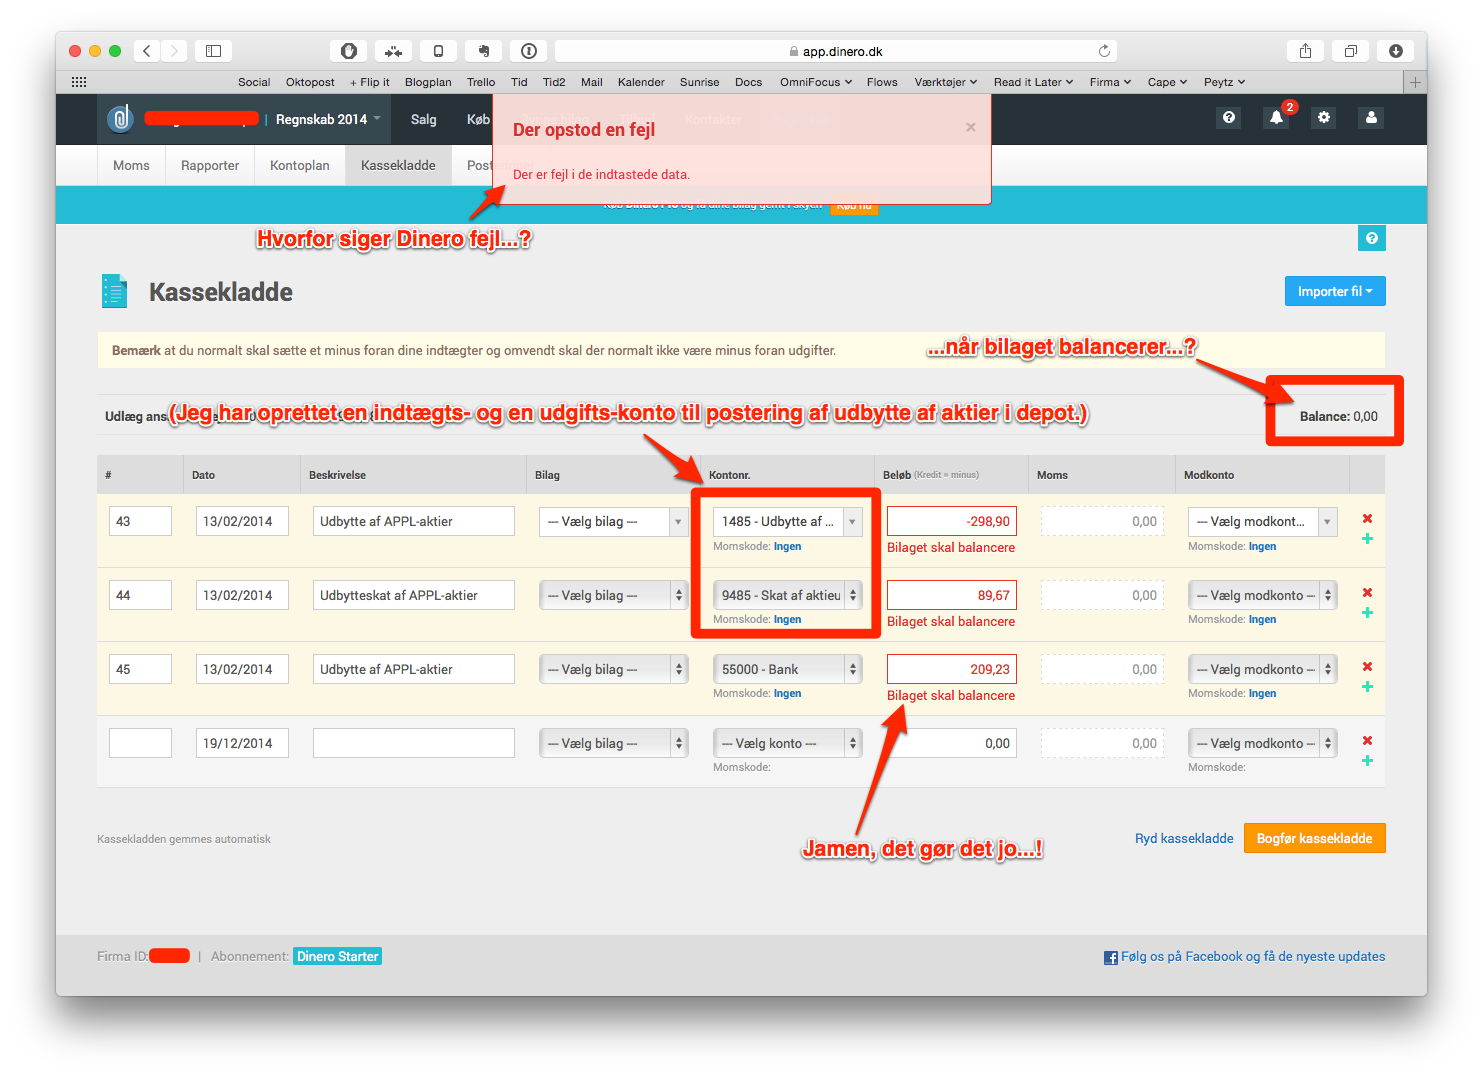Click amount field 209,23

pyautogui.click(x=952, y=669)
